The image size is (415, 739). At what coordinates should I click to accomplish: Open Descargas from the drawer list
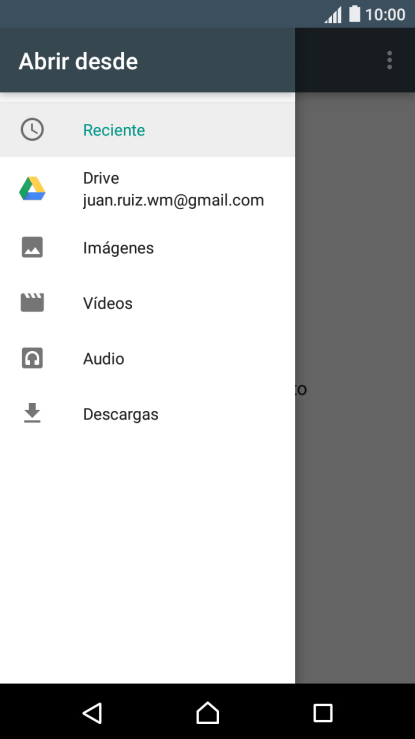pyautogui.click(x=147, y=414)
